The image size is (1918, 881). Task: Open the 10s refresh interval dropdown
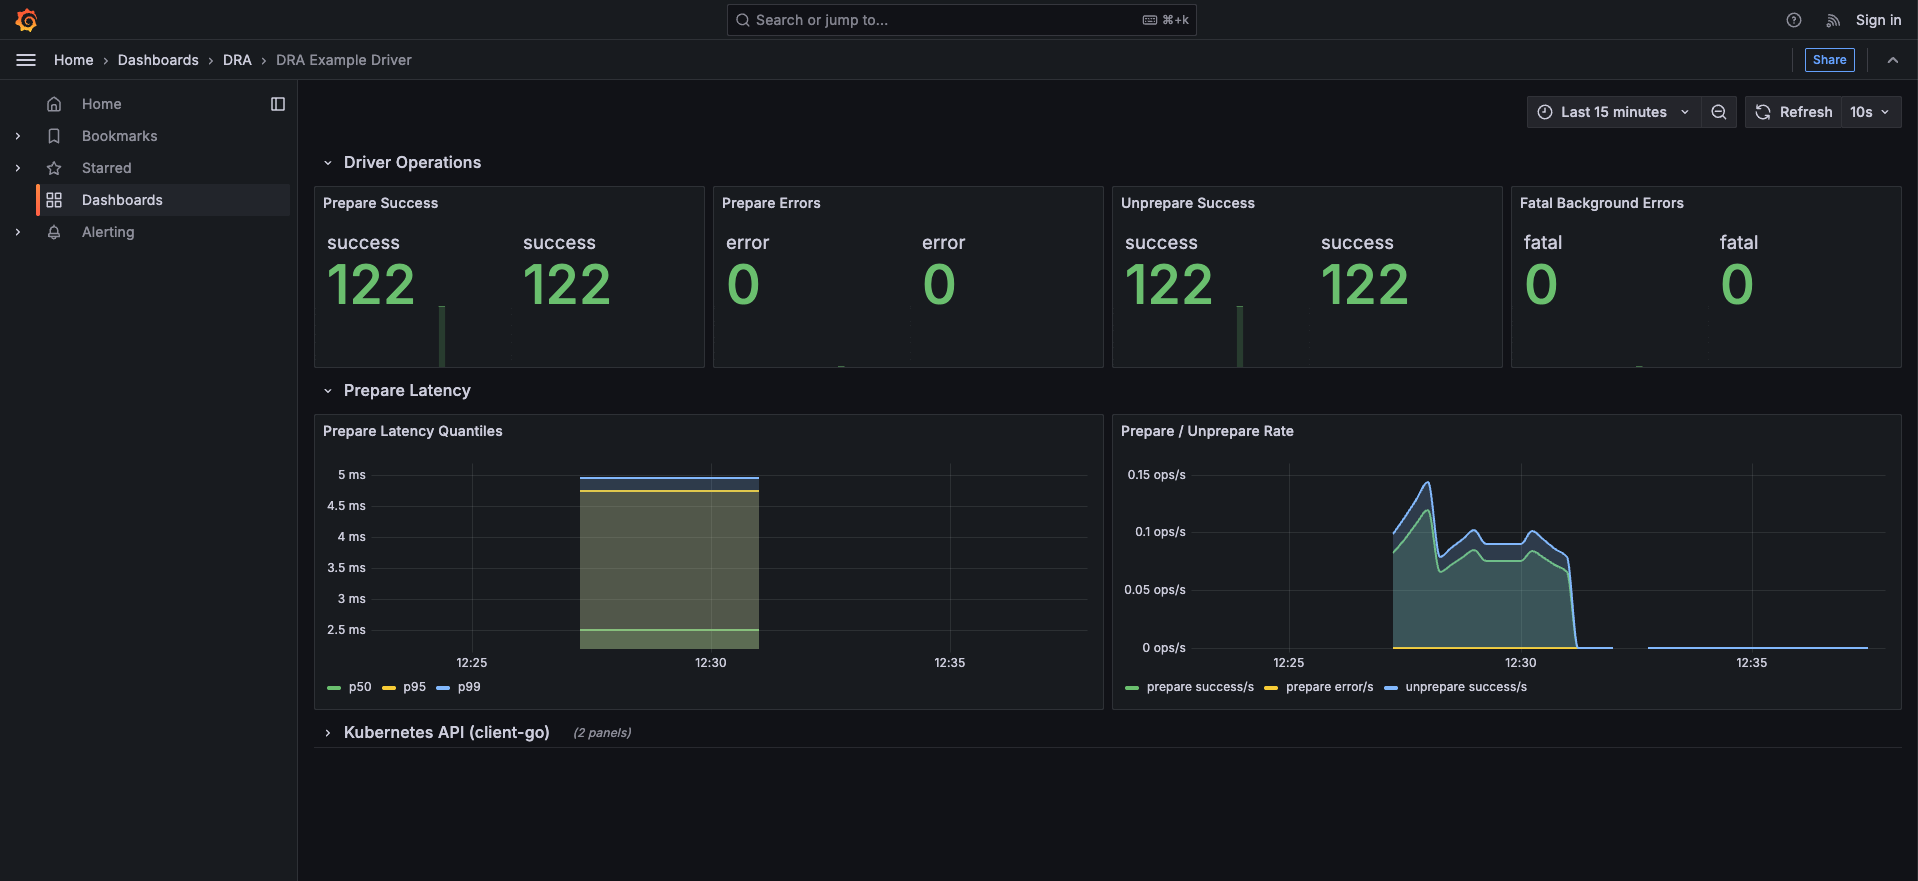click(x=1871, y=112)
